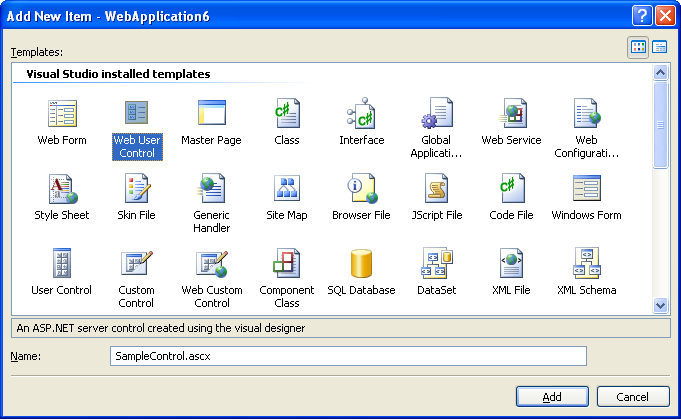Viewport: 681px width, 420px height.
Task: Switch to large icons view
Action: tap(638, 47)
